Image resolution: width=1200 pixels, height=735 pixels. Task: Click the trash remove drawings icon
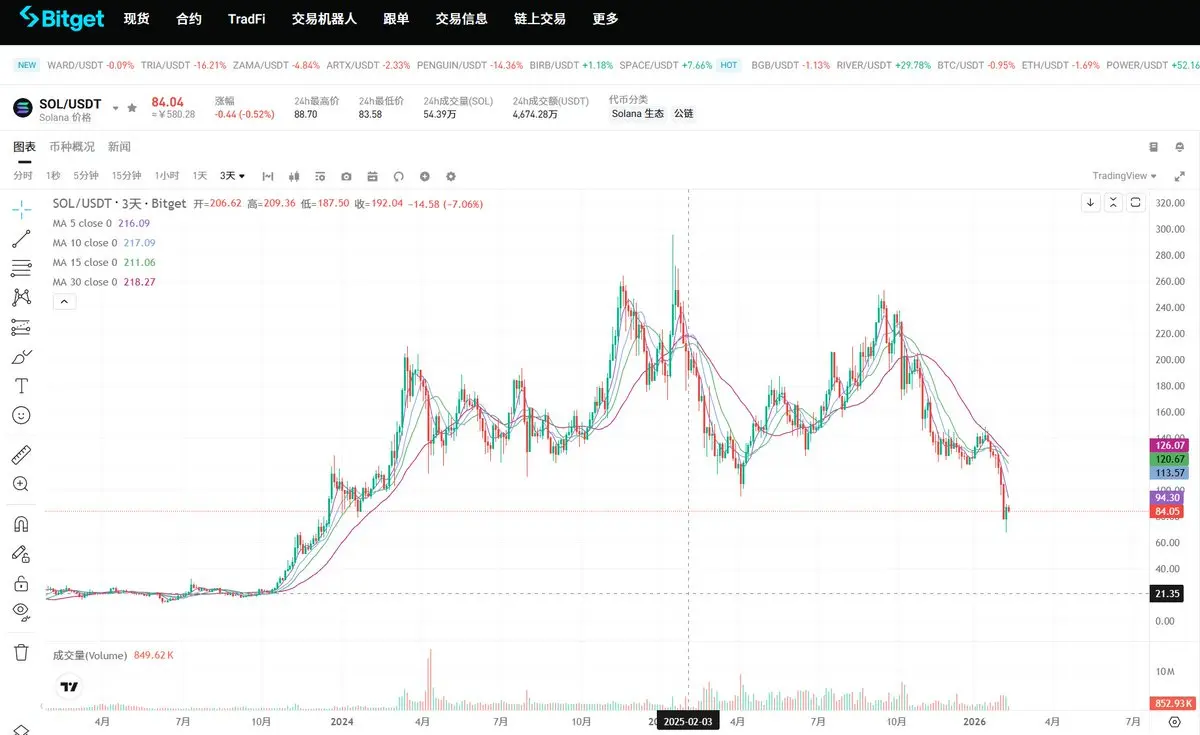click(x=21, y=652)
